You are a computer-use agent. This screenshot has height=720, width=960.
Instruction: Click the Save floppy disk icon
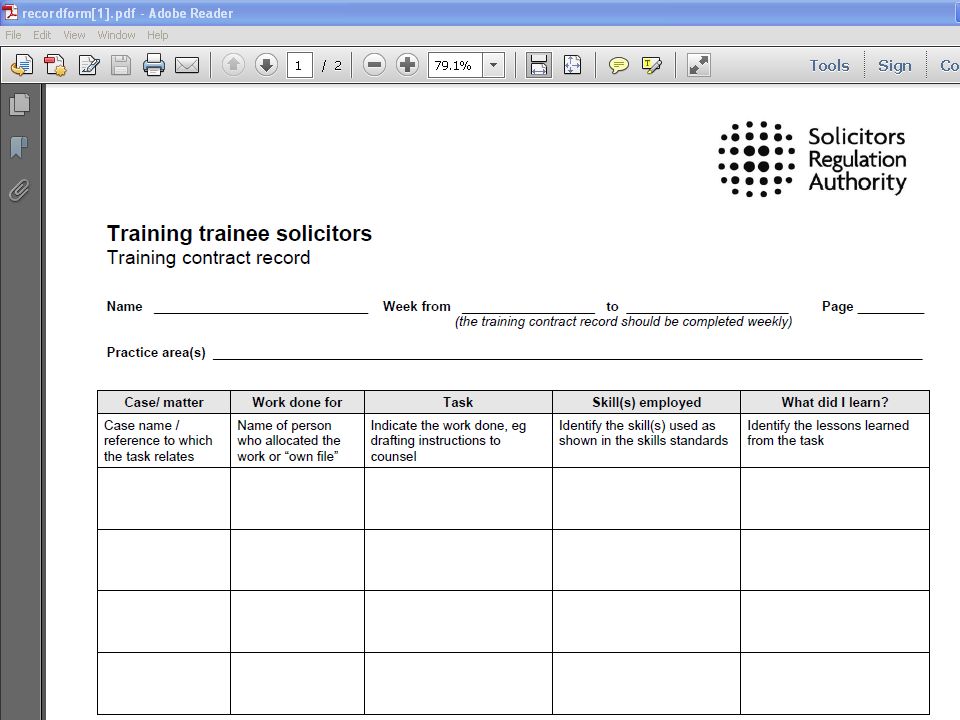click(121, 65)
